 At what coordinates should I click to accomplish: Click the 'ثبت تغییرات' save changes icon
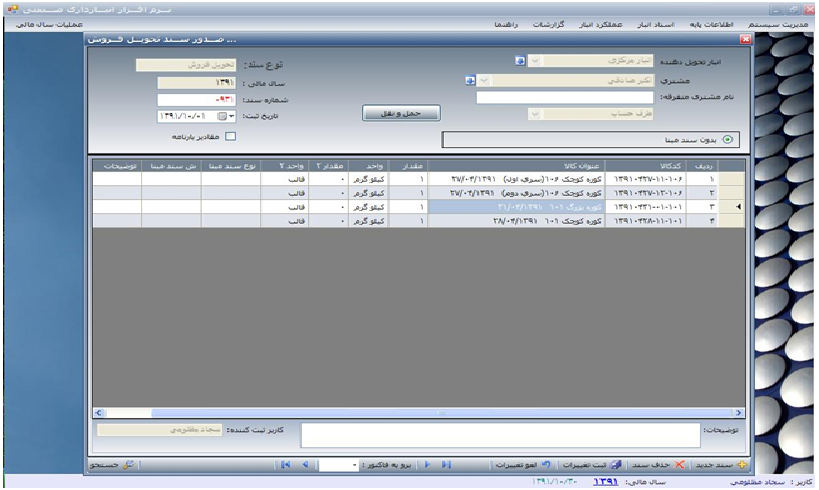click(615, 465)
